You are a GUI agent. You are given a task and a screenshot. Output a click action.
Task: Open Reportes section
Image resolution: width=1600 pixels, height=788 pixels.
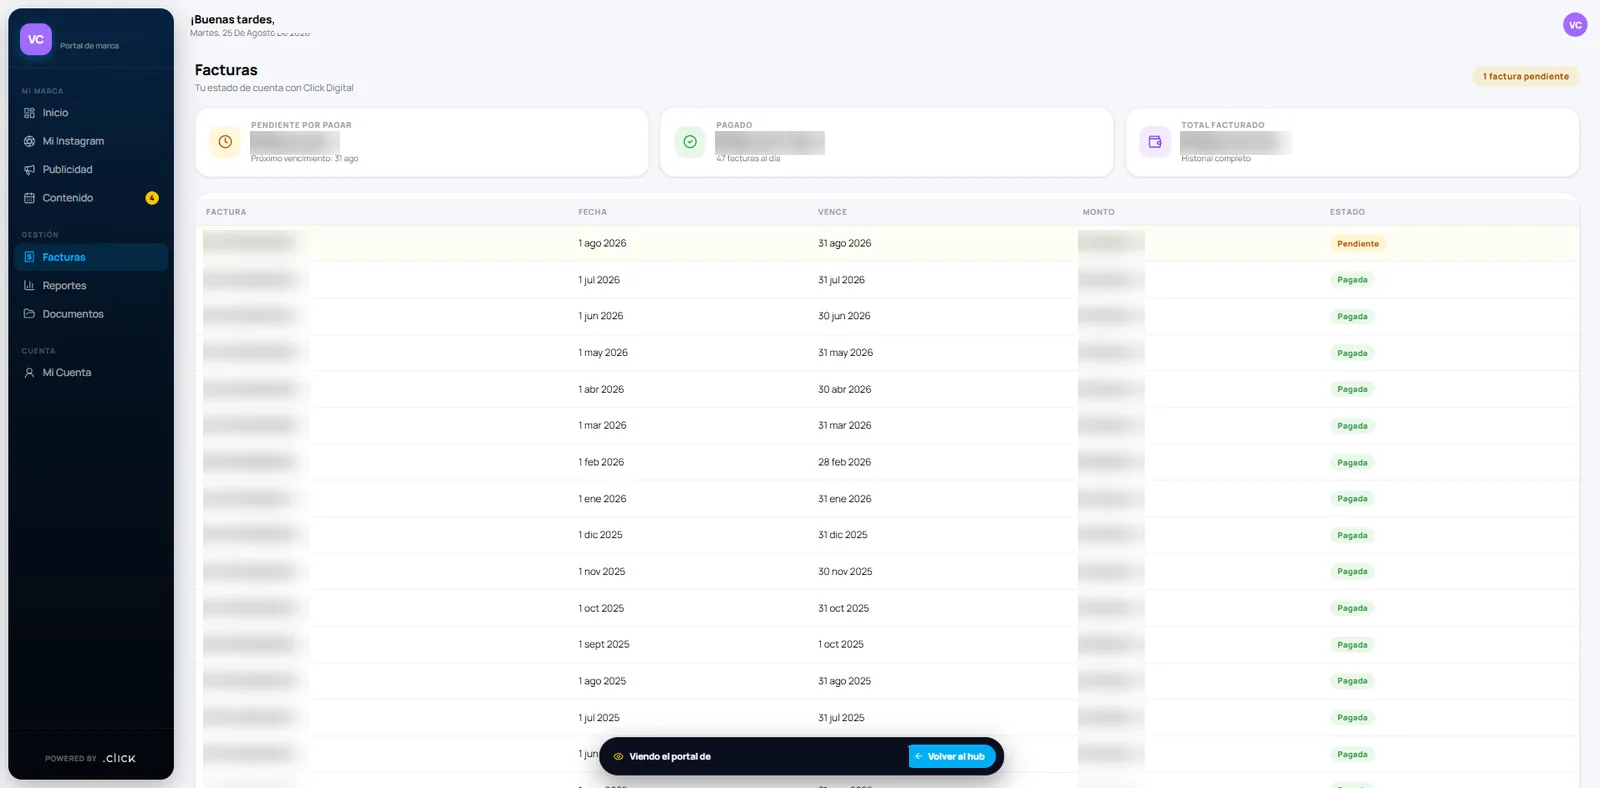tap(91, 286)
